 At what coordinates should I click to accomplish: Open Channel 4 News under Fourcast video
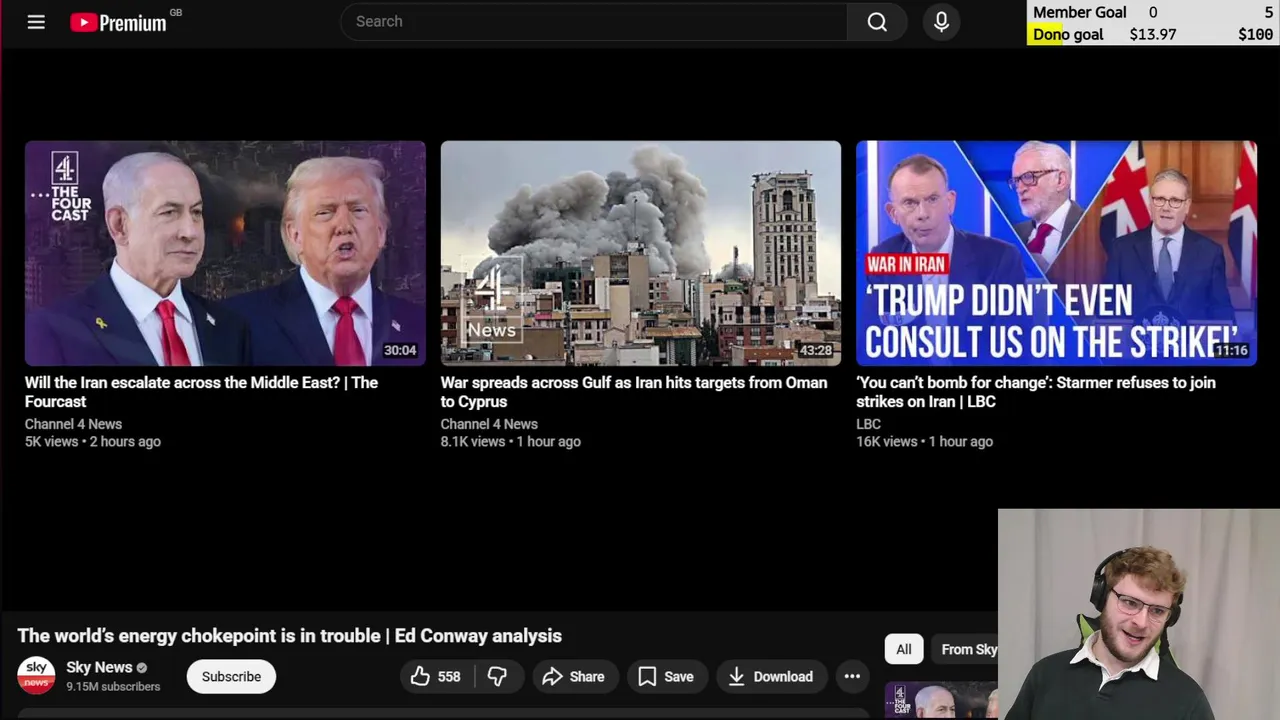click(73, 424)
